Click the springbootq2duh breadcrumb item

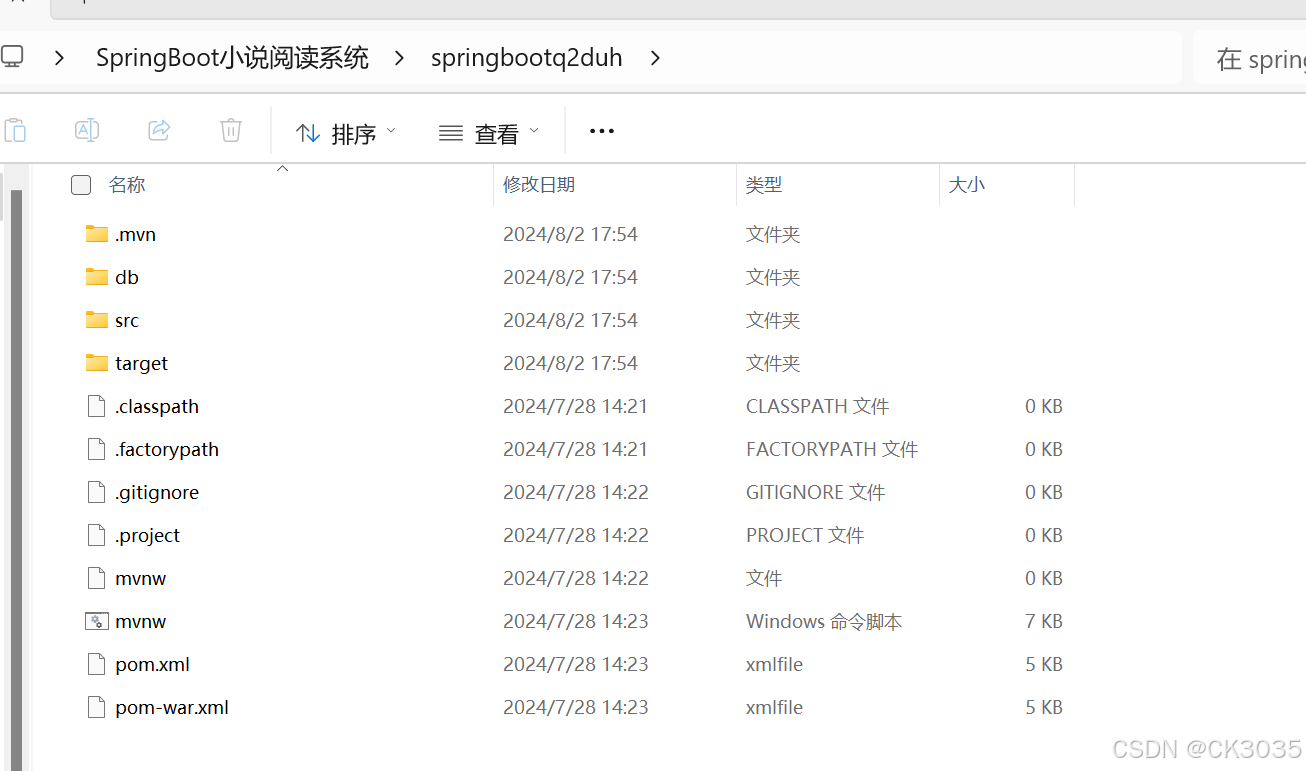pyautogui.click(x=526, y=57)
